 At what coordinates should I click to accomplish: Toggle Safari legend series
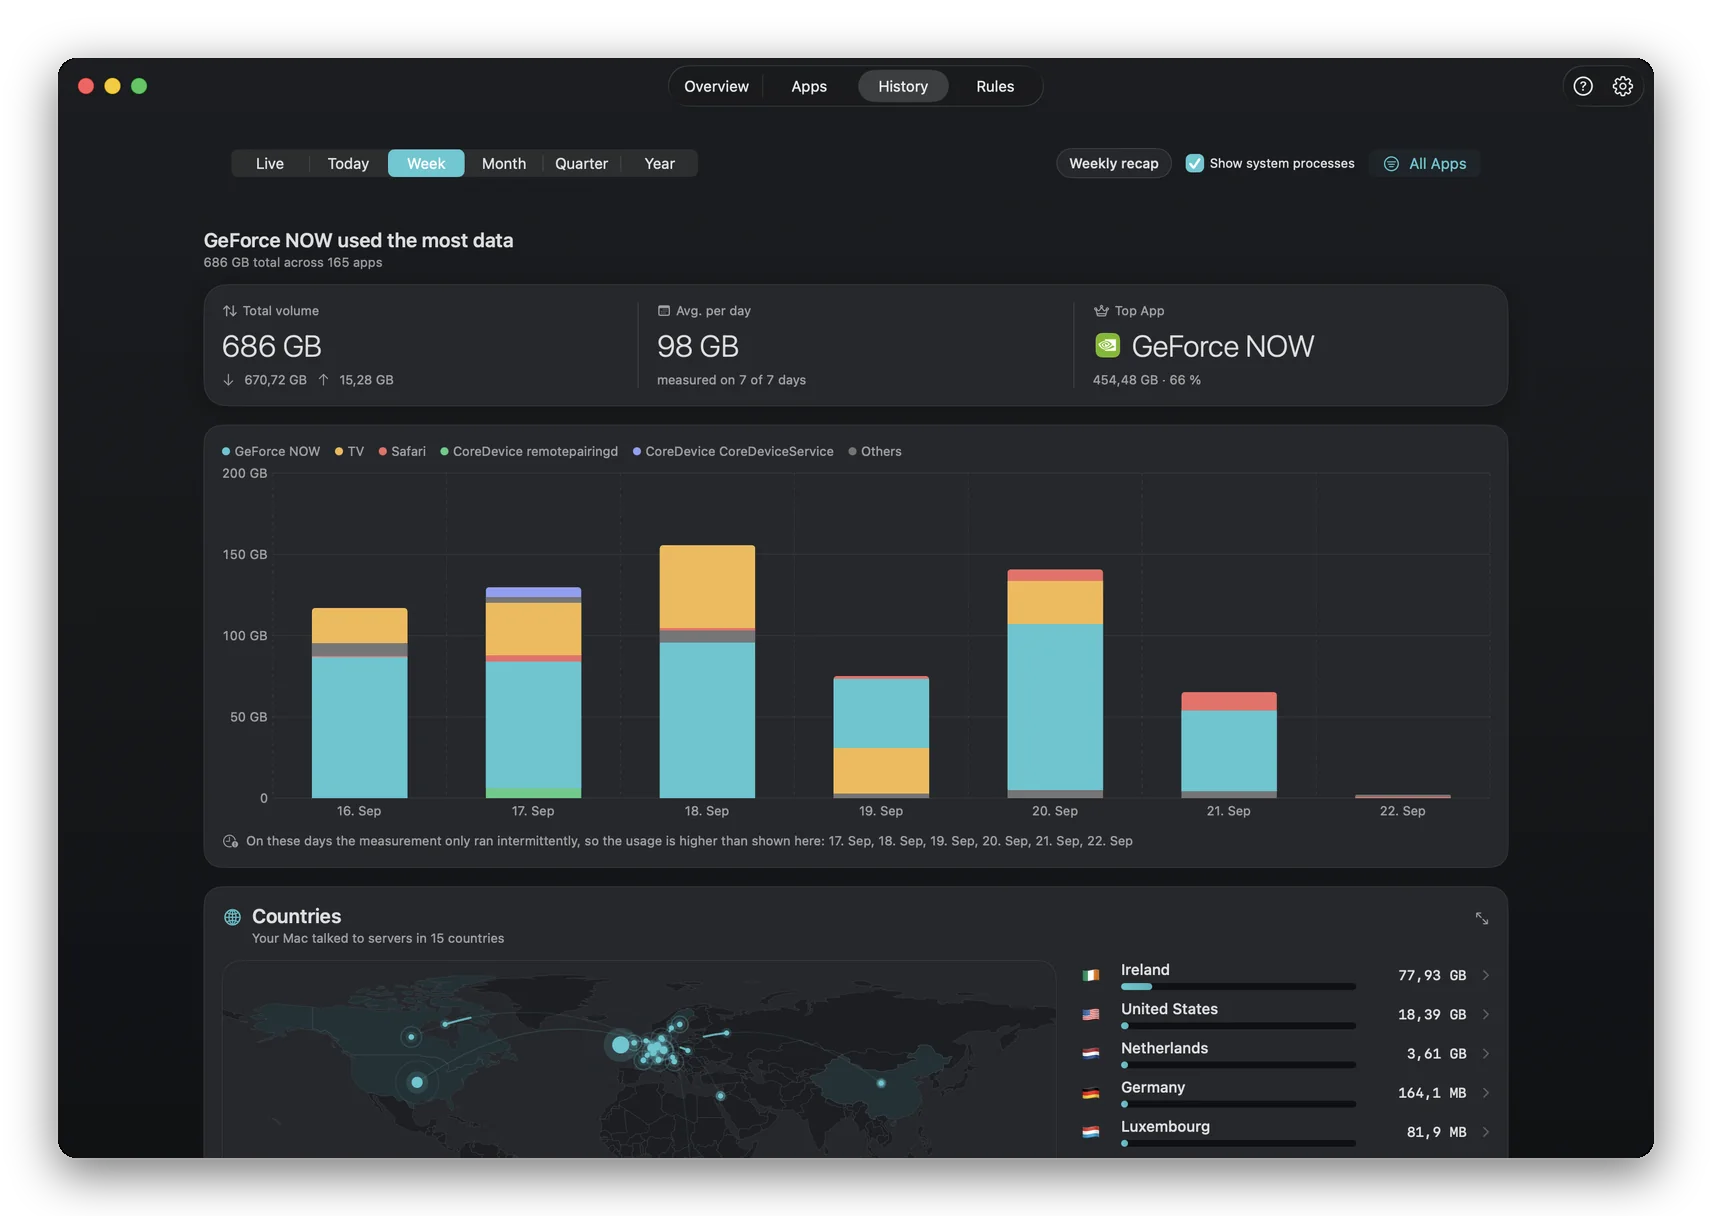click(402, 452)
